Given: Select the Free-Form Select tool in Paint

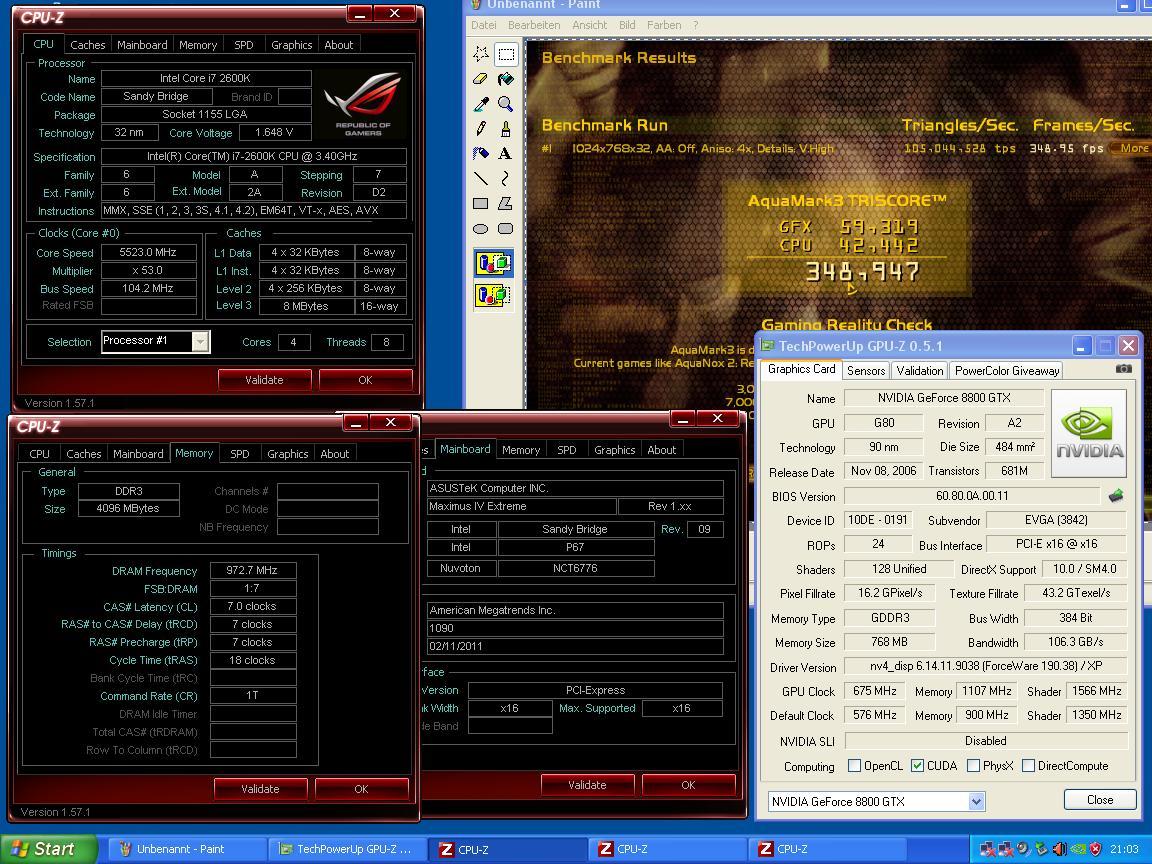Looking at the screenshot, I should pos(480,54).
